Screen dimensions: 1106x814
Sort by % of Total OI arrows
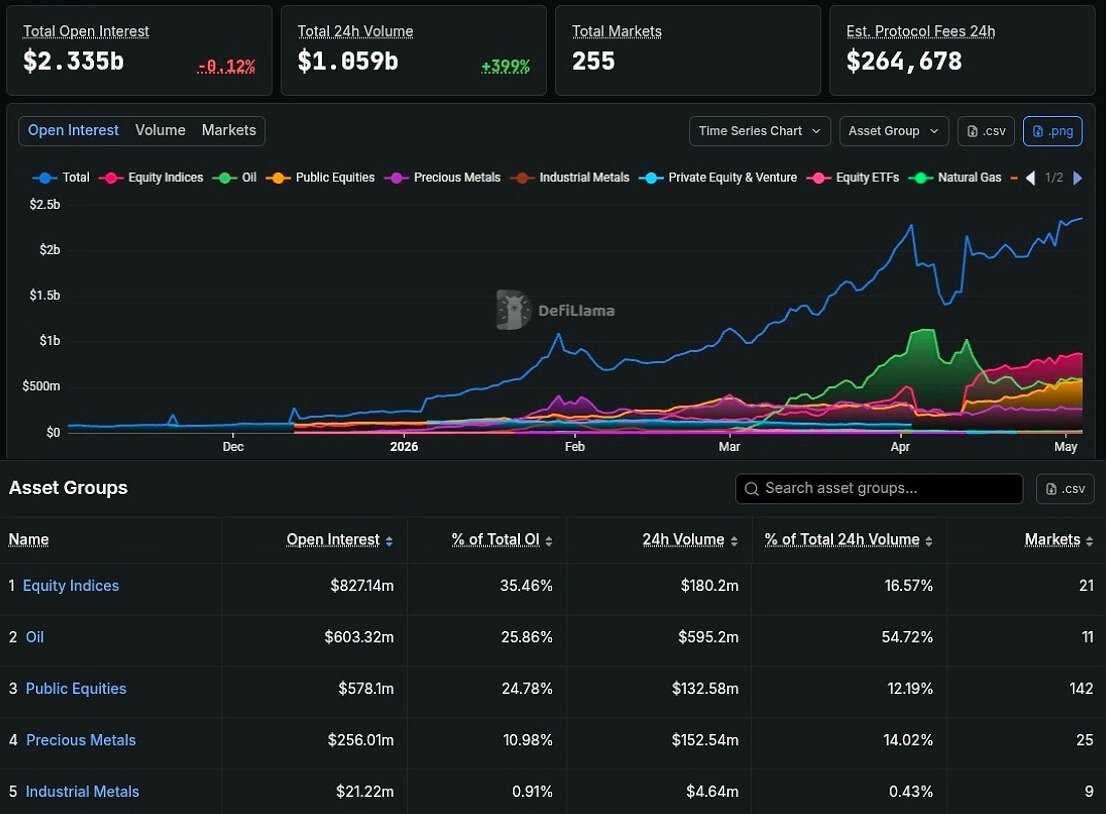coord(549,541)
